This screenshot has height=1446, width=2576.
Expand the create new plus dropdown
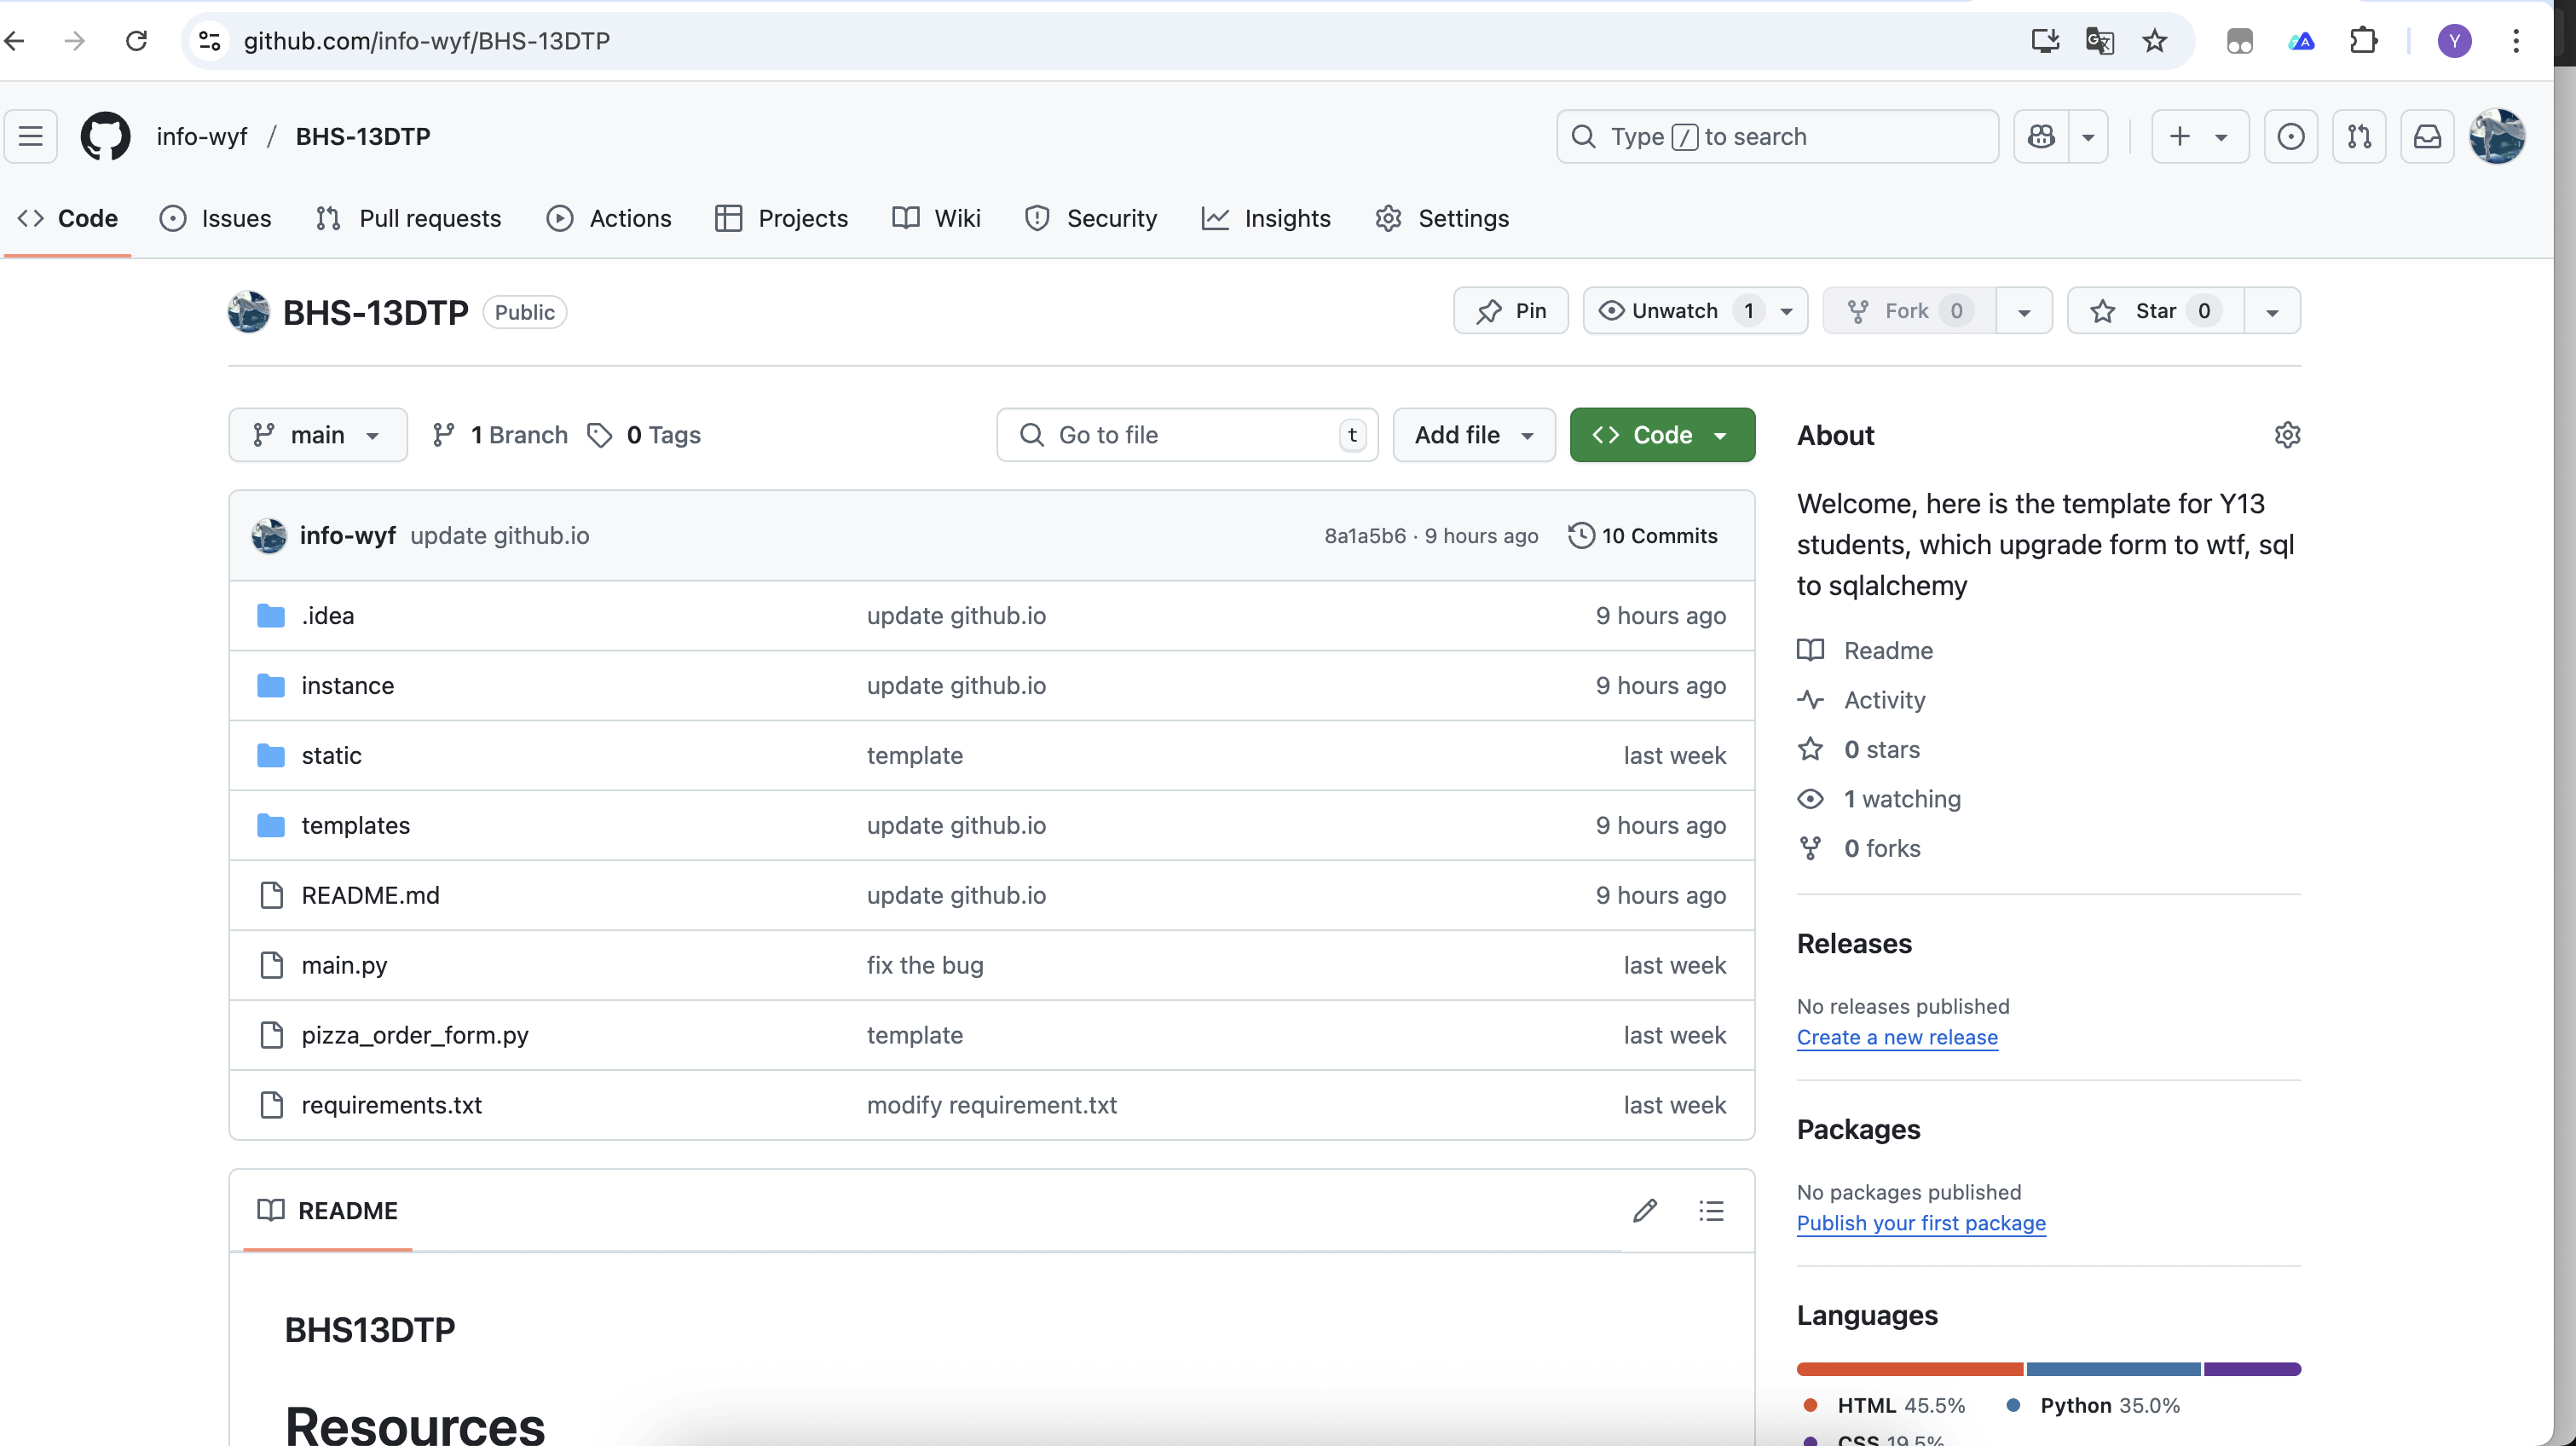pyautogui.click(x=2199, y=136)
